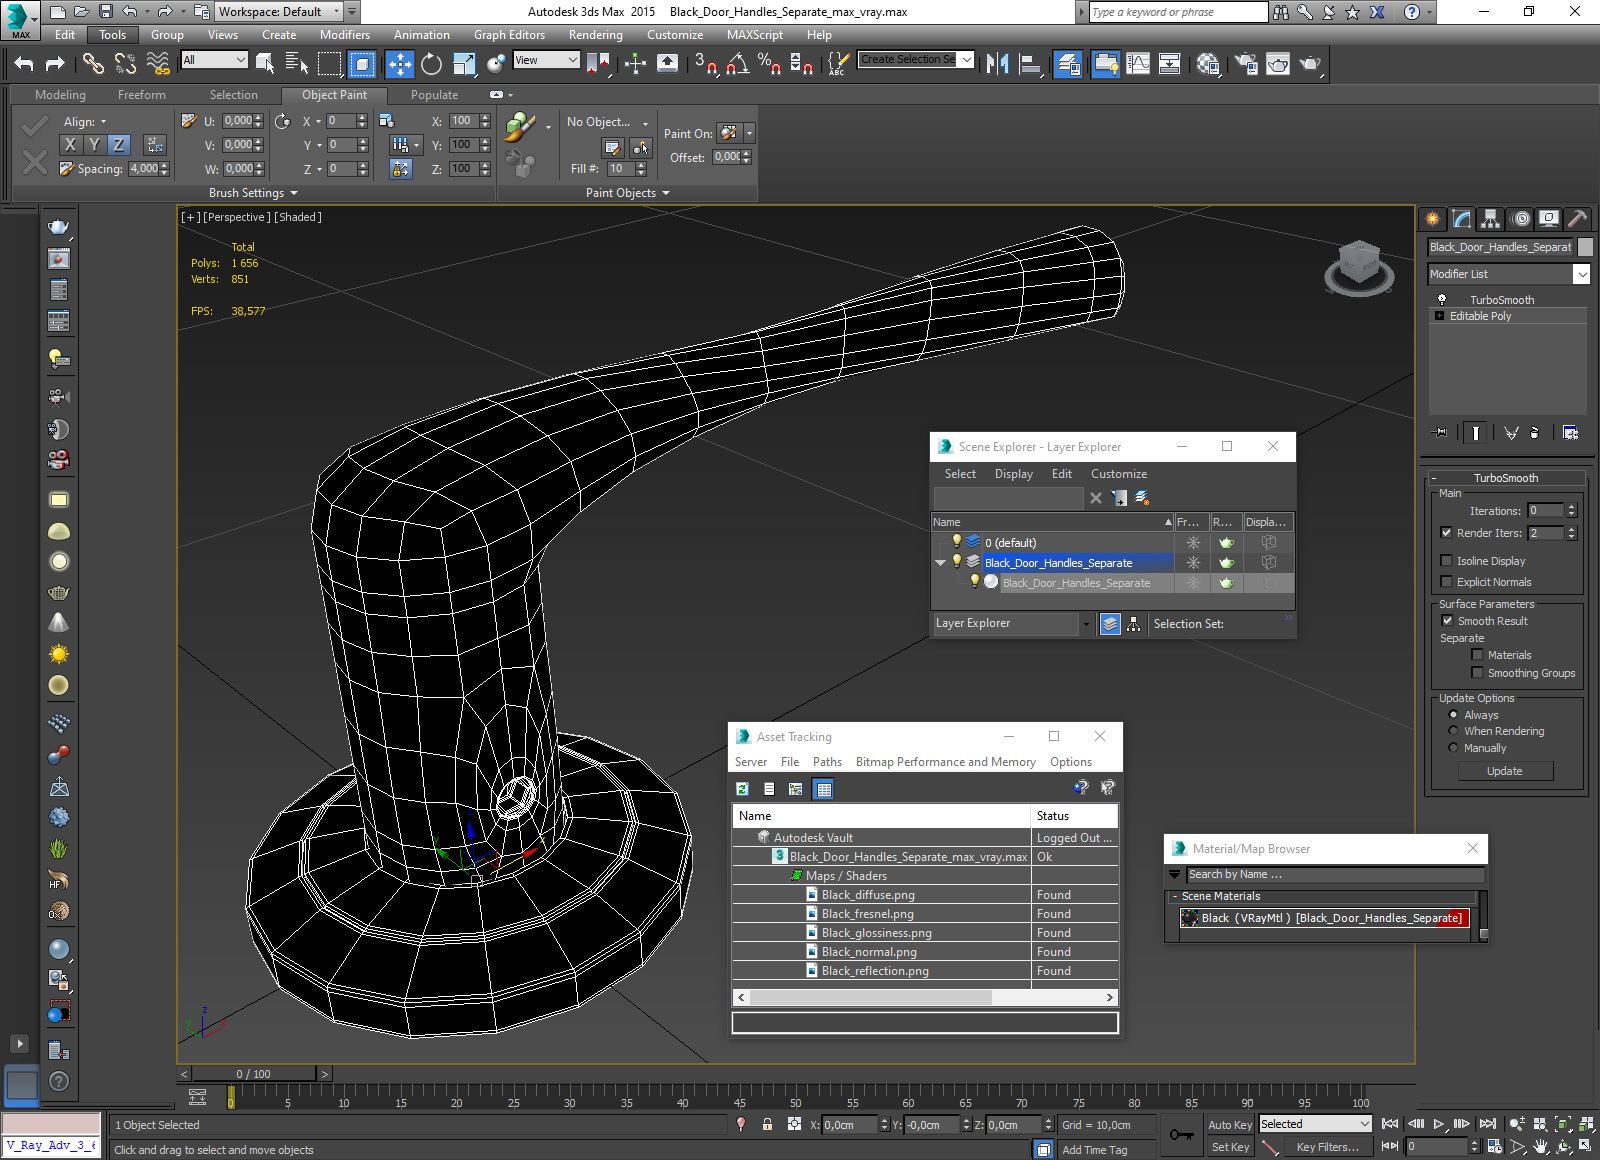The image size is (1600, 1160).
Task: Open the Material Editor
Action: (1207, 64)
